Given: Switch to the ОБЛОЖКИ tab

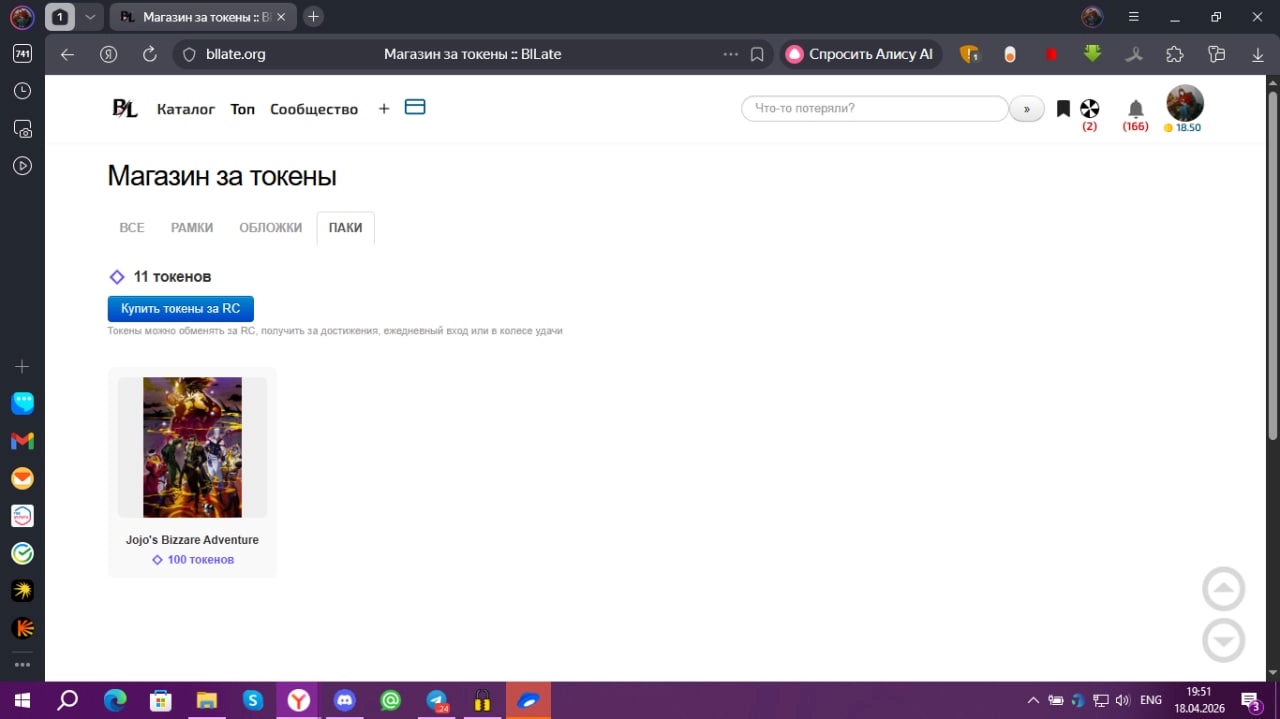Looking at the screenshot, I should pyautogui.click(x=270, y=228).
